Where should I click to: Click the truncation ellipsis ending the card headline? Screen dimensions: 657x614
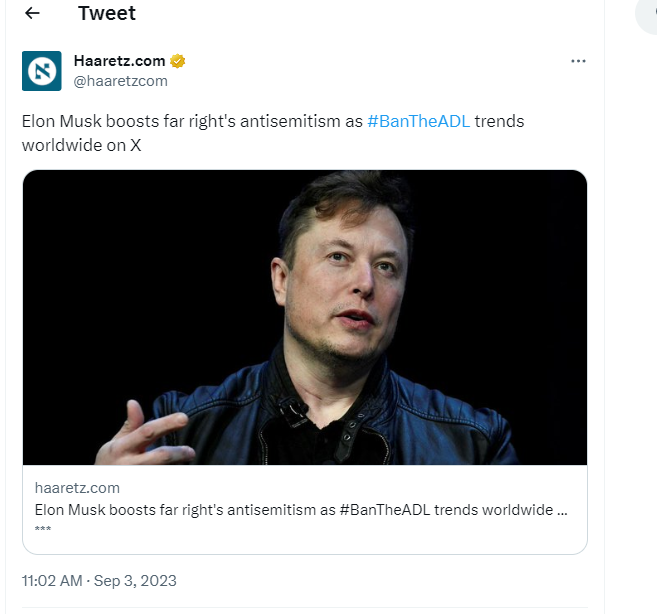point(562,509)
